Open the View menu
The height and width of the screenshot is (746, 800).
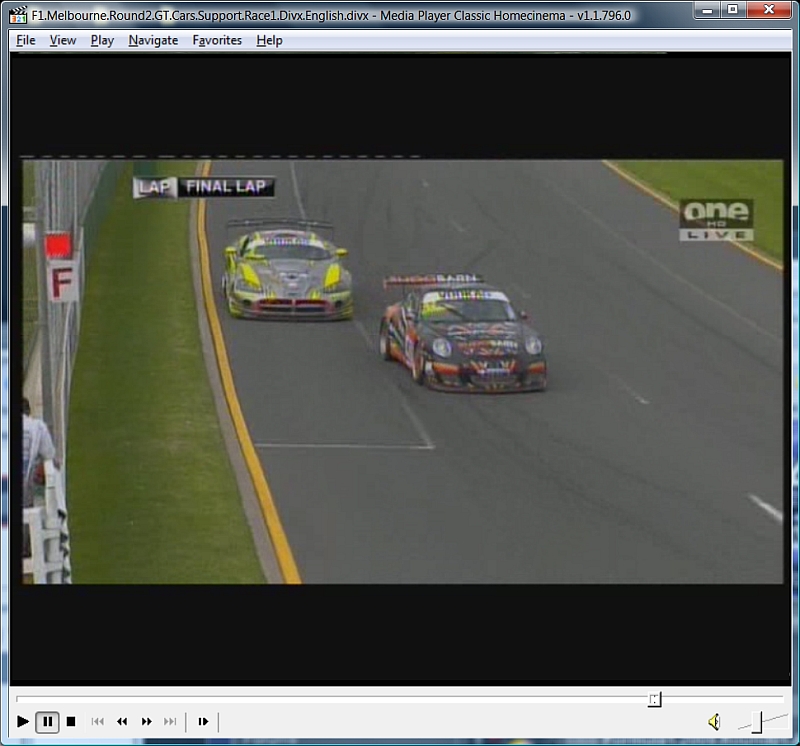63,40
